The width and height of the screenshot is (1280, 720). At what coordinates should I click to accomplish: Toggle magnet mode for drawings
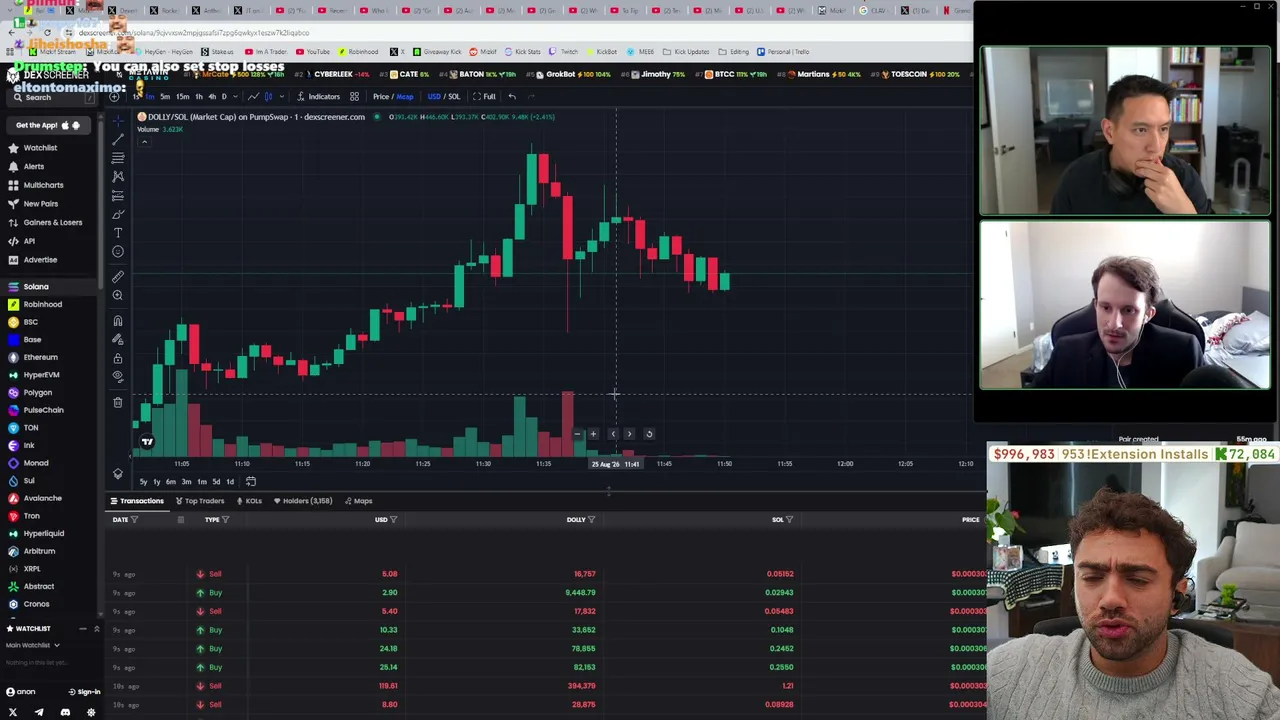118,321
